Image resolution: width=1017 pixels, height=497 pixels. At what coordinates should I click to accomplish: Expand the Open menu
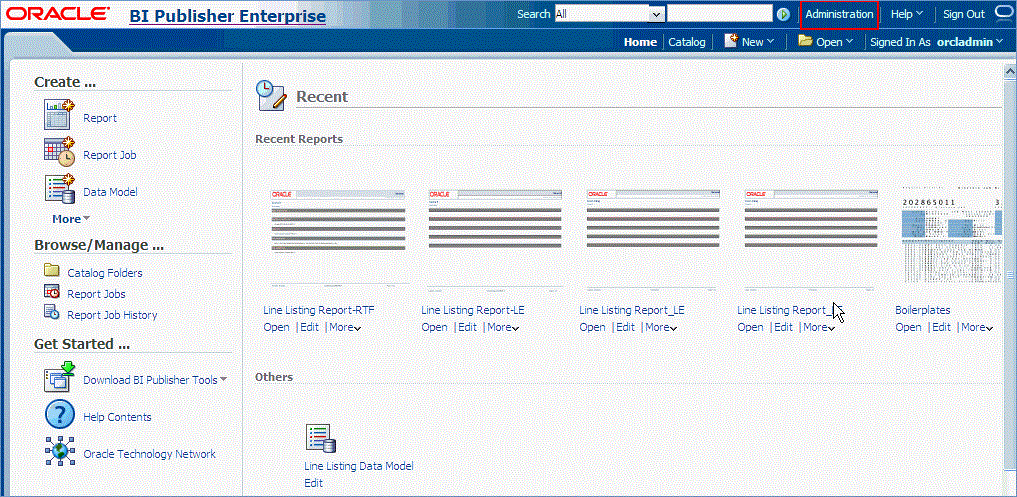(x=835, y=42)
